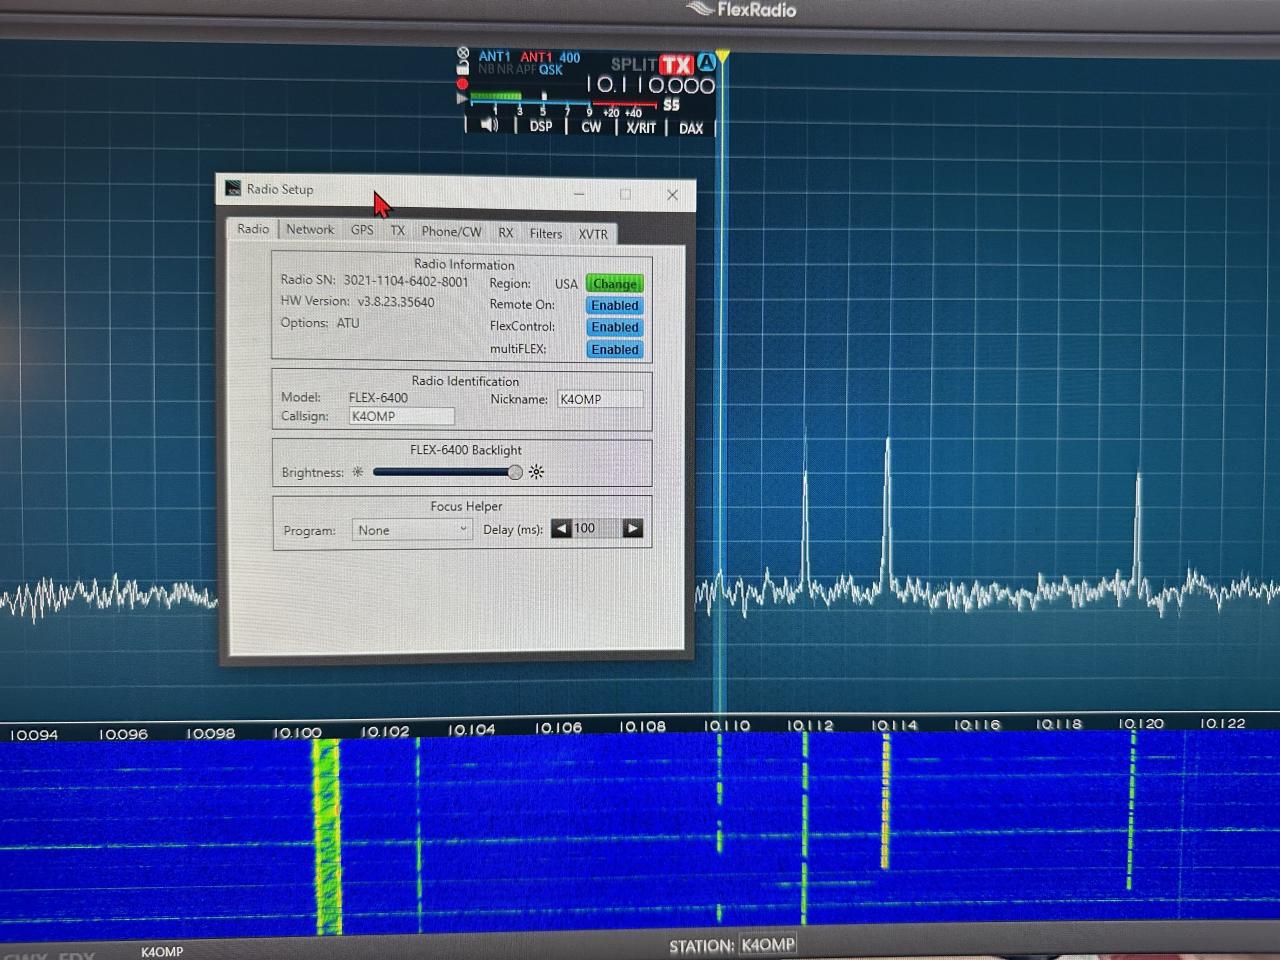Screen dimensions: 1280x960
Task: Click the S5 signal reading
Action: pos(671,105)
